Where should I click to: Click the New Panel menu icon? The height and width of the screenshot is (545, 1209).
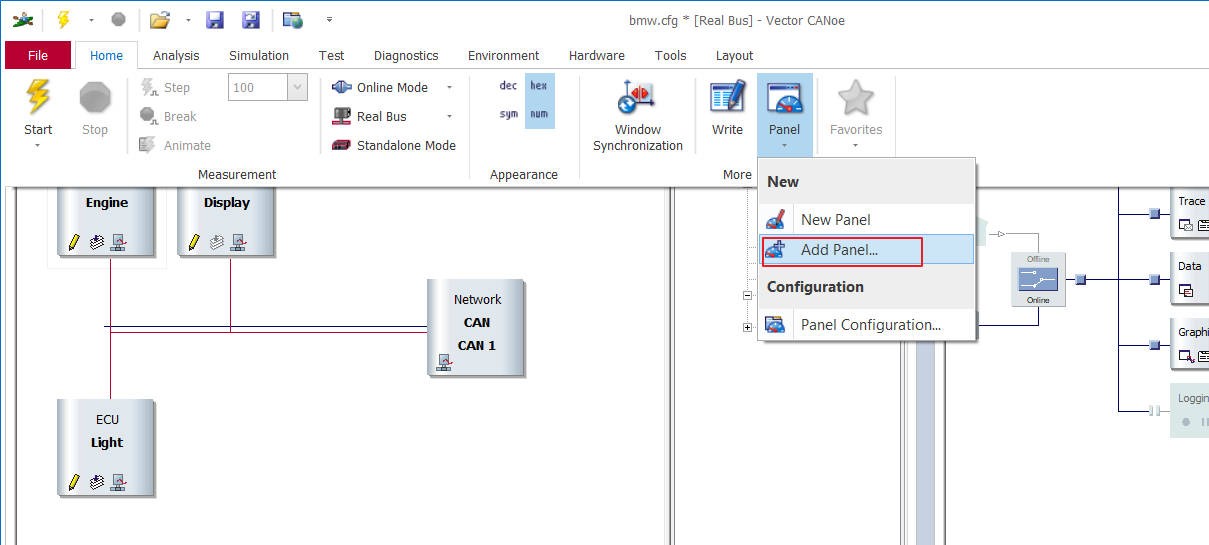(775, 220)
